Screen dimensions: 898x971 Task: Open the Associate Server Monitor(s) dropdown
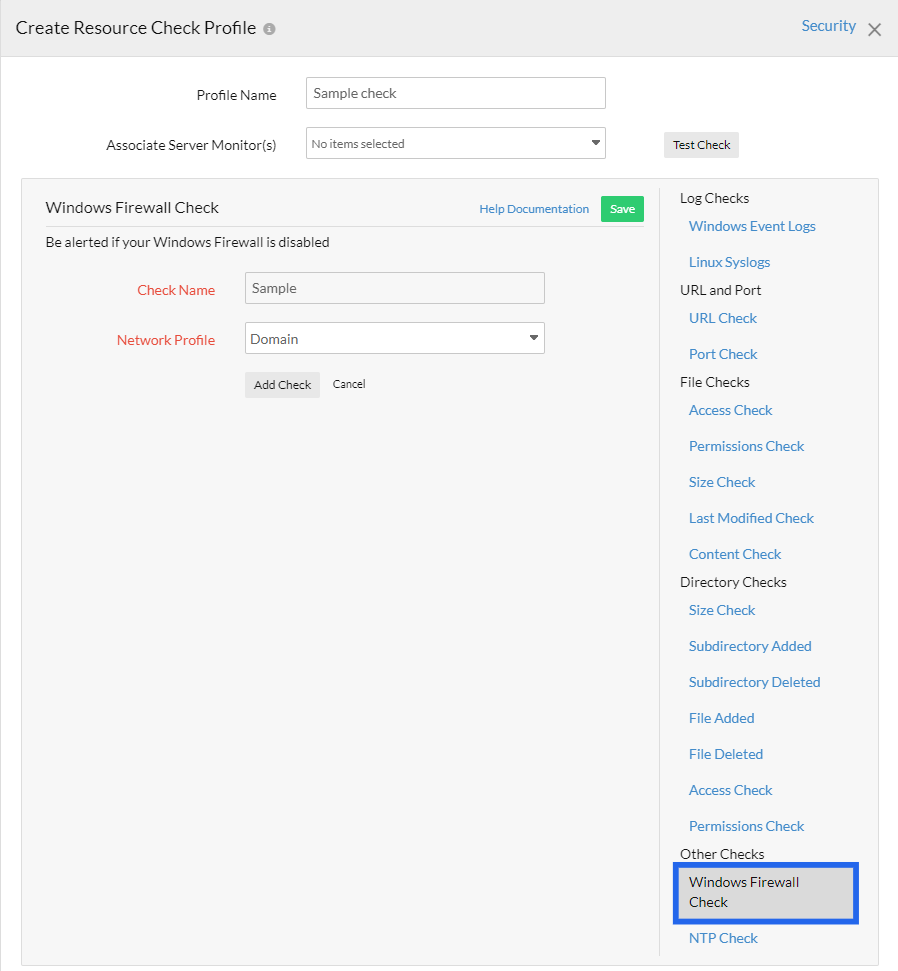point(456,143)
